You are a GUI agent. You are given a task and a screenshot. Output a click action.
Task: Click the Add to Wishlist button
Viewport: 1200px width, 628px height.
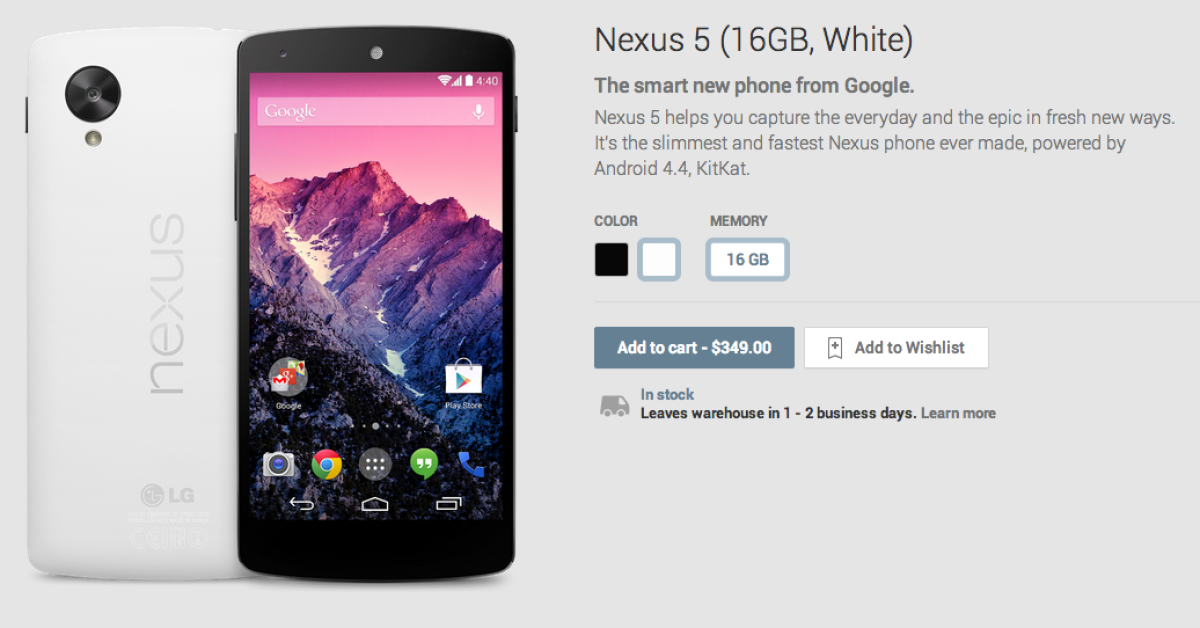click(896, 348)
